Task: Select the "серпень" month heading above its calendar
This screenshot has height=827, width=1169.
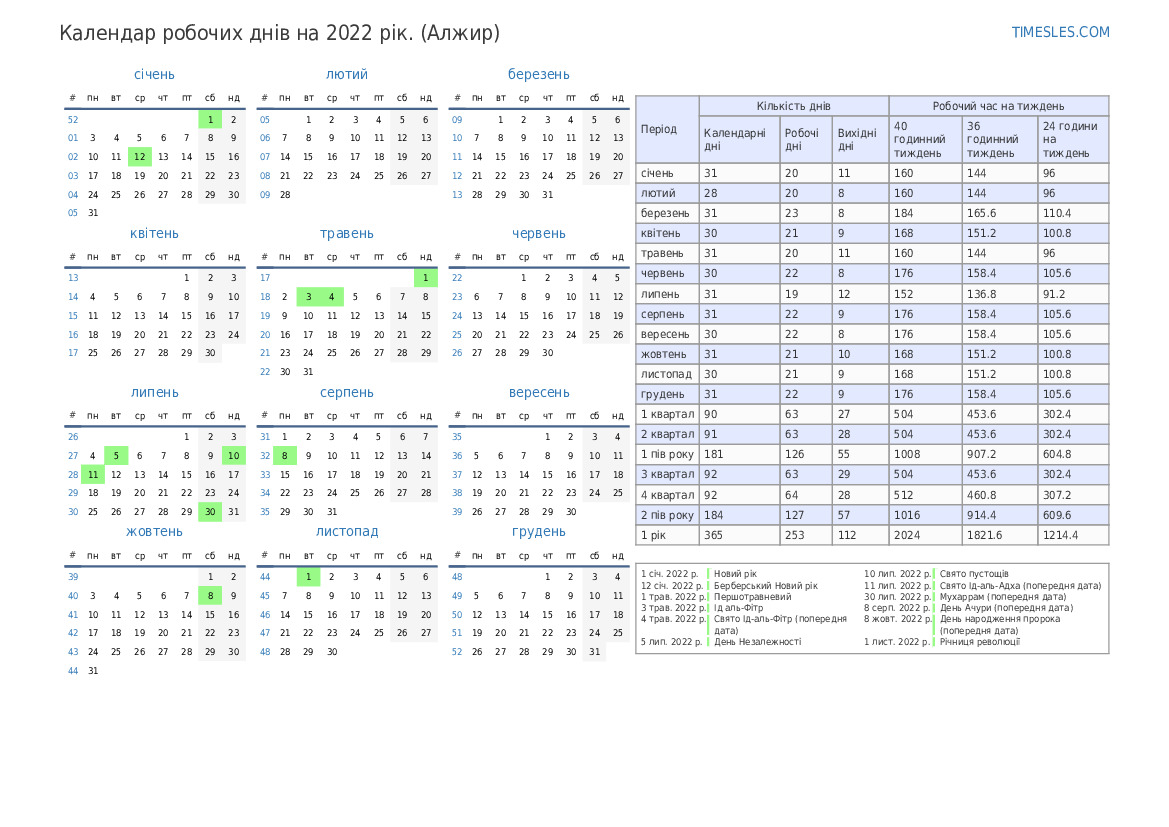Action: (347, 392)
